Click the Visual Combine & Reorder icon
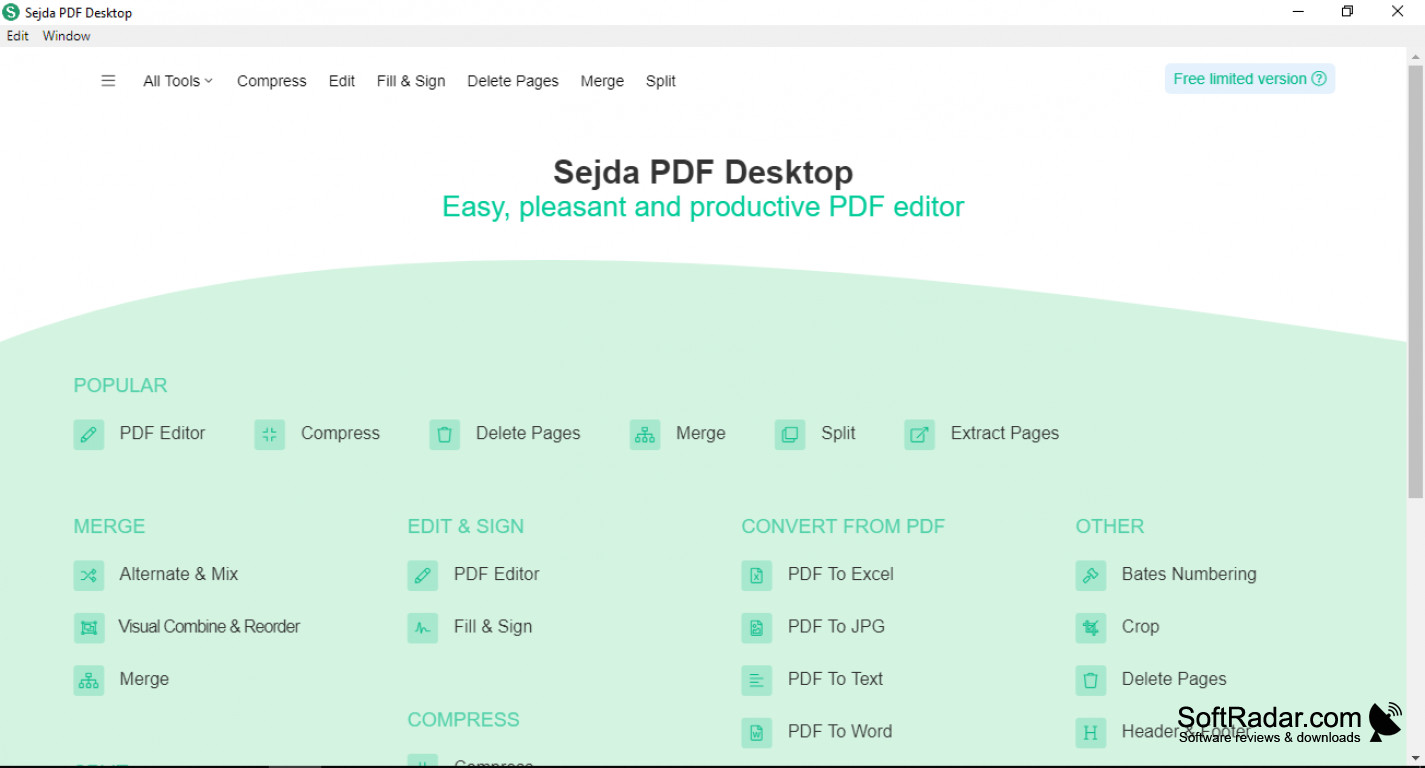 (89, 628)
